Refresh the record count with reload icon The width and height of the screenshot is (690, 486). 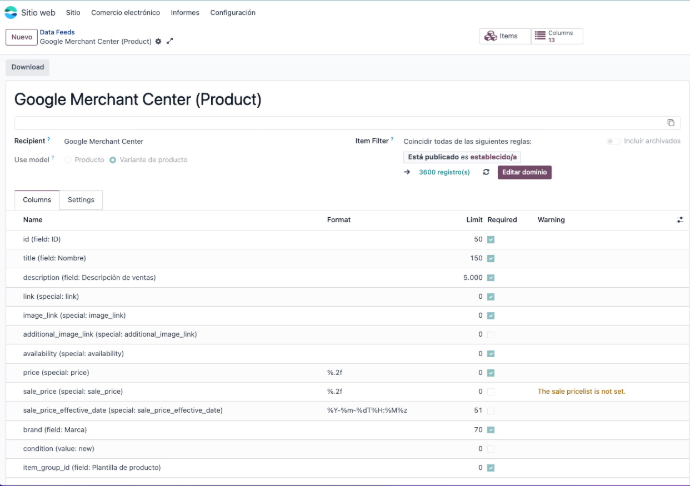click(486, 172)
